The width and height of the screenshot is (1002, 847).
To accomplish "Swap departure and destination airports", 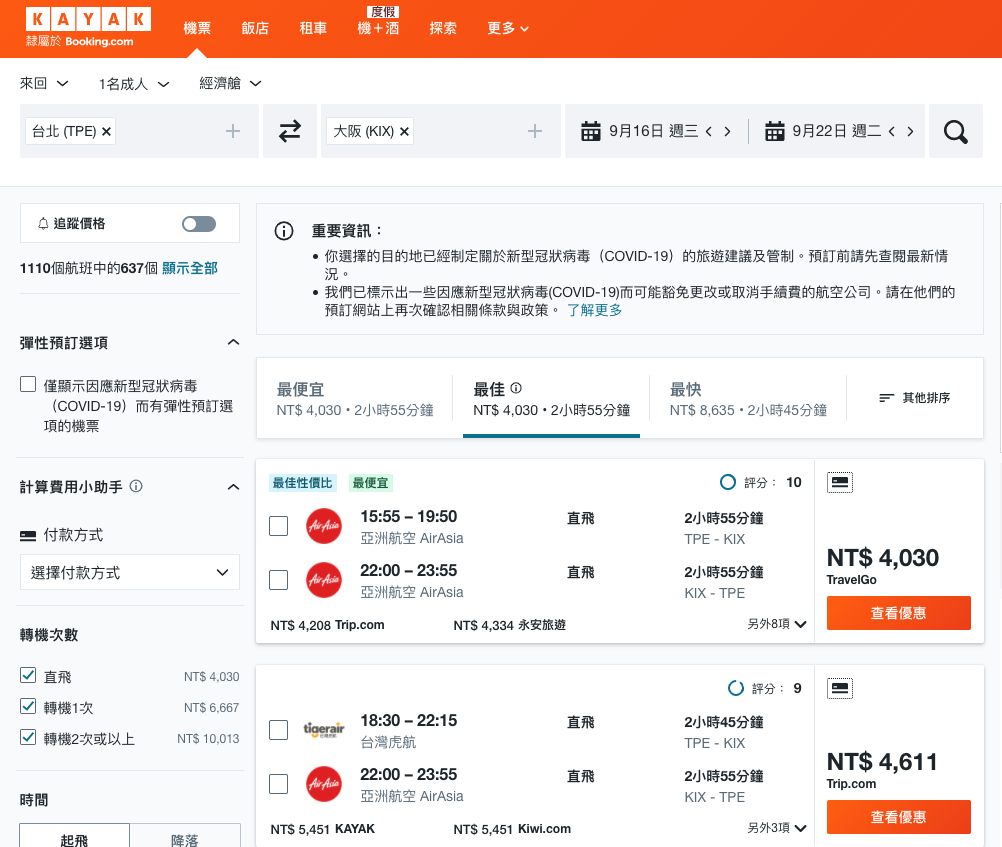I will (289, 131).
